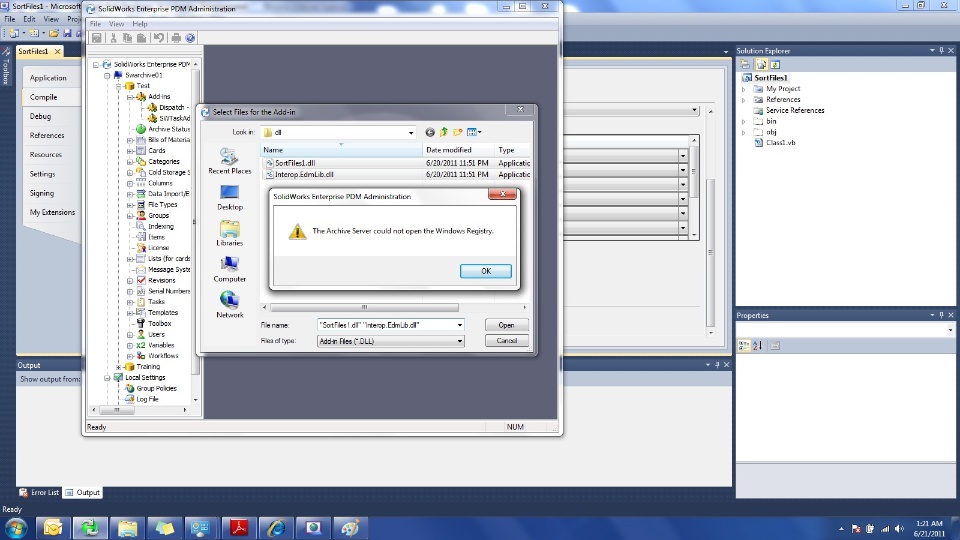
Task: Open the File name combo box dropdown
Action: click(459, 325)
